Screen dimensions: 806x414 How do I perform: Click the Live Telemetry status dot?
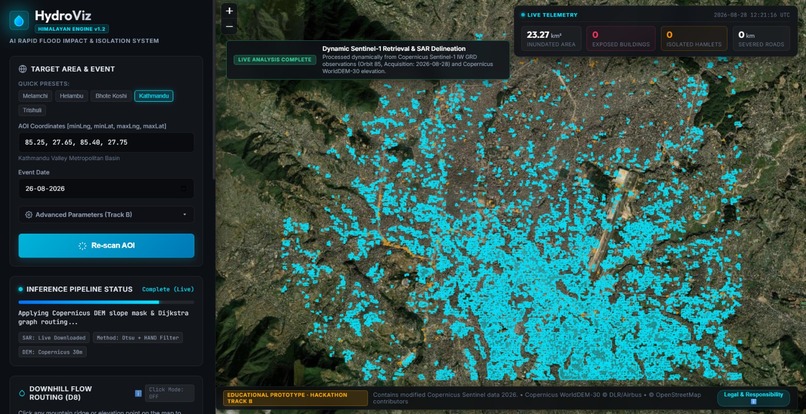tap(523, 15)
